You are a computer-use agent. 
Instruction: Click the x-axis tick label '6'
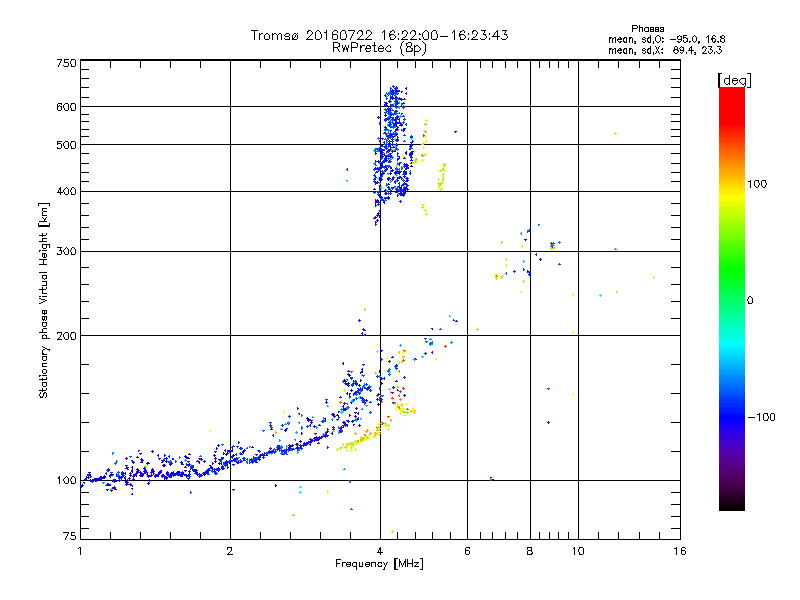[467, 551]
